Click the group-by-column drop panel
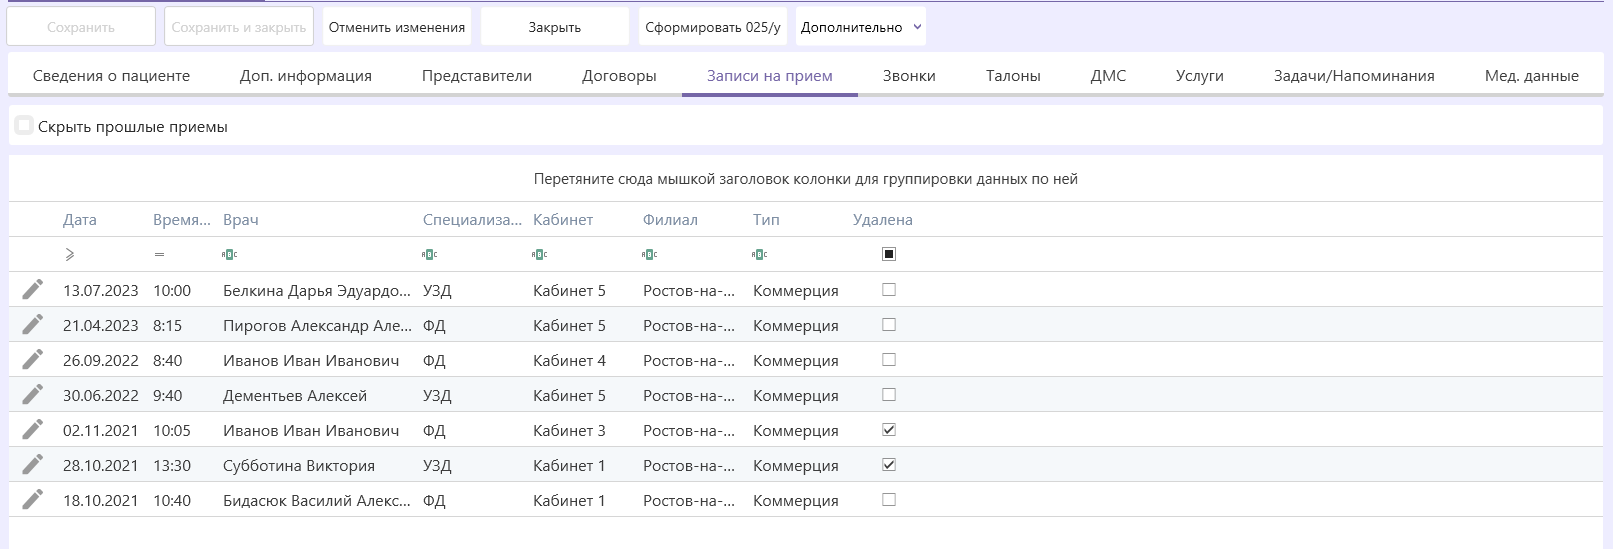The width and height of the screenshot is (1613, 549). pyautogui.click(x=806, y=179)
